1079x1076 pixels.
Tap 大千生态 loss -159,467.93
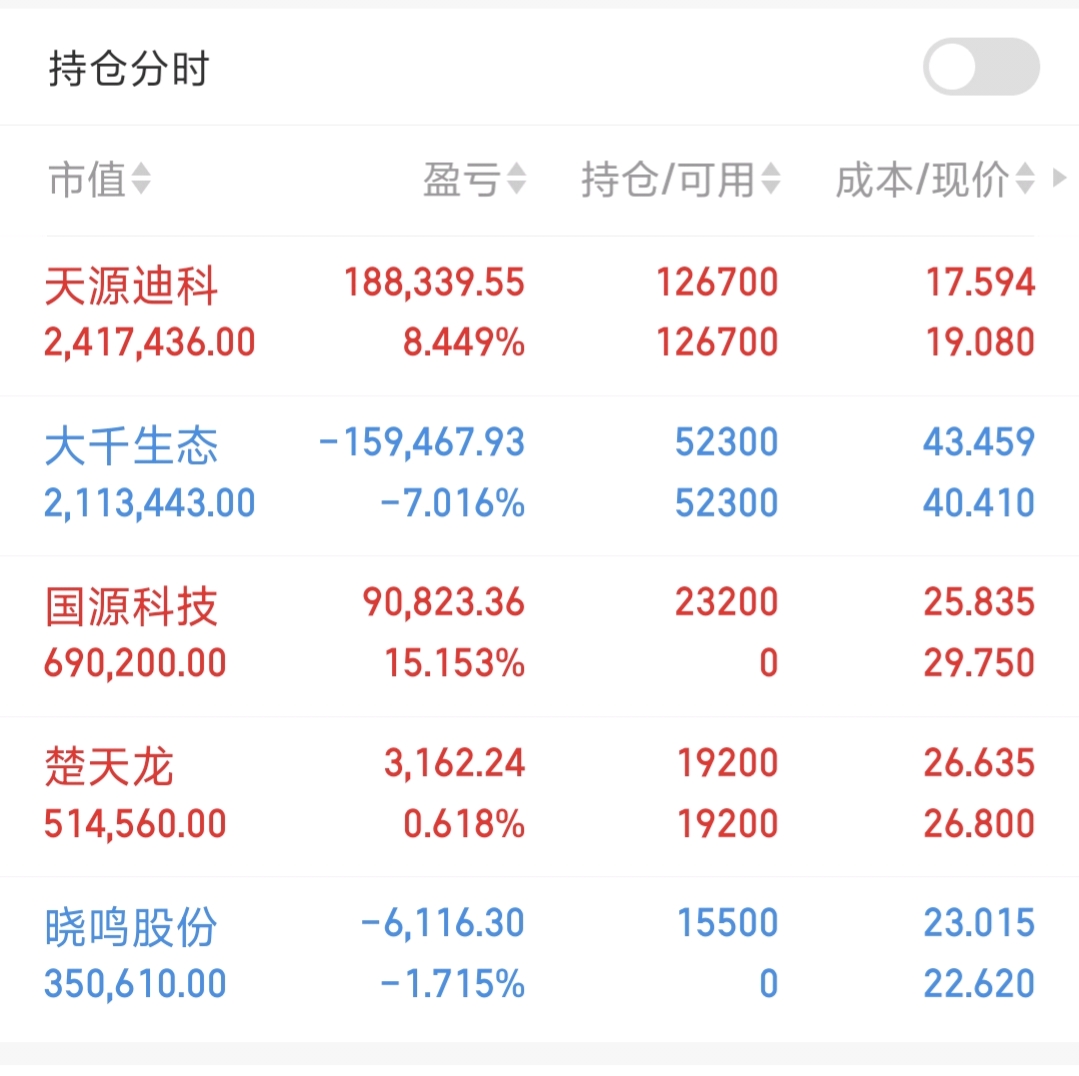point(422,442)
